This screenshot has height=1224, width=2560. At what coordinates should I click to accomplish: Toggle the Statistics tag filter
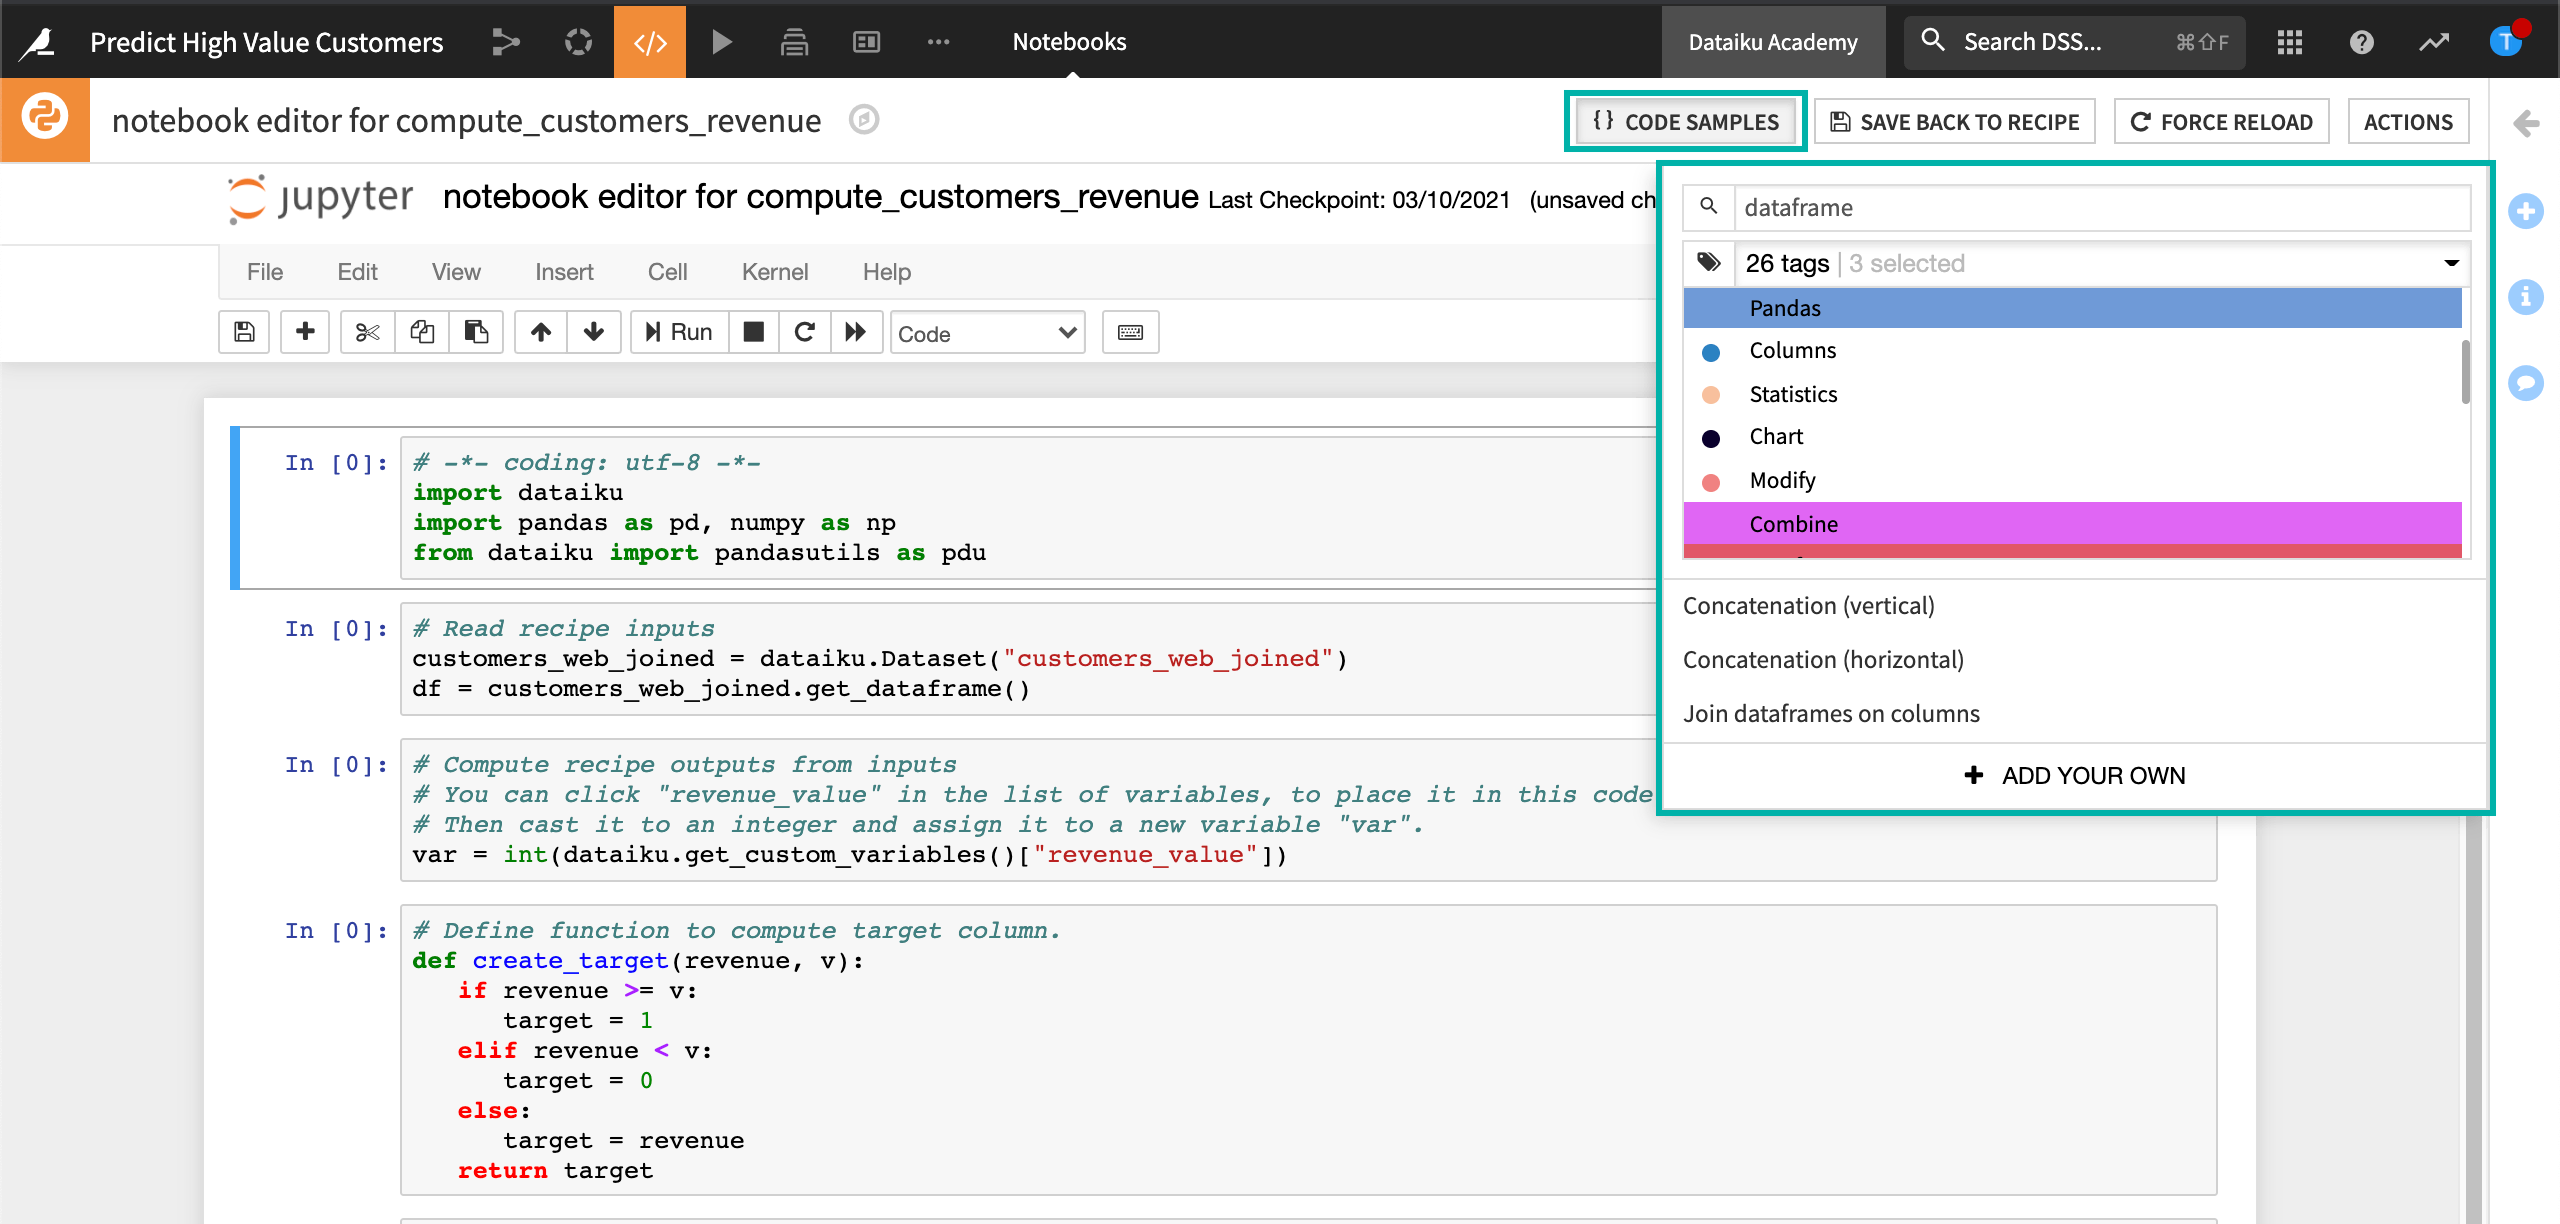tap(1793, 394)
